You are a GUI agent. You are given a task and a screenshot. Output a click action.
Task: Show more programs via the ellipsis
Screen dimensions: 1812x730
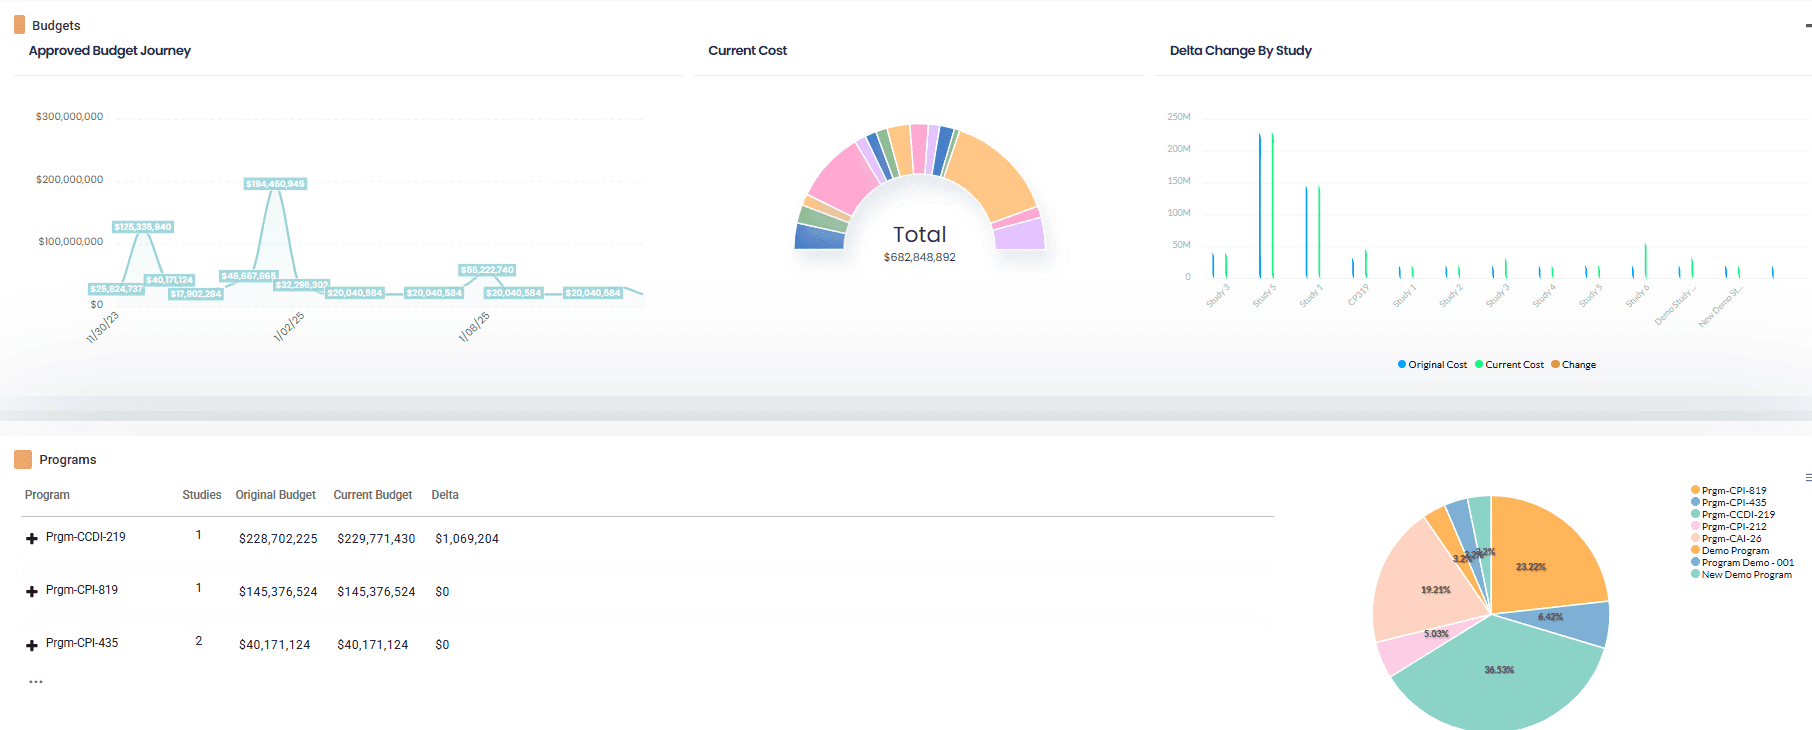tap(36, 682)
